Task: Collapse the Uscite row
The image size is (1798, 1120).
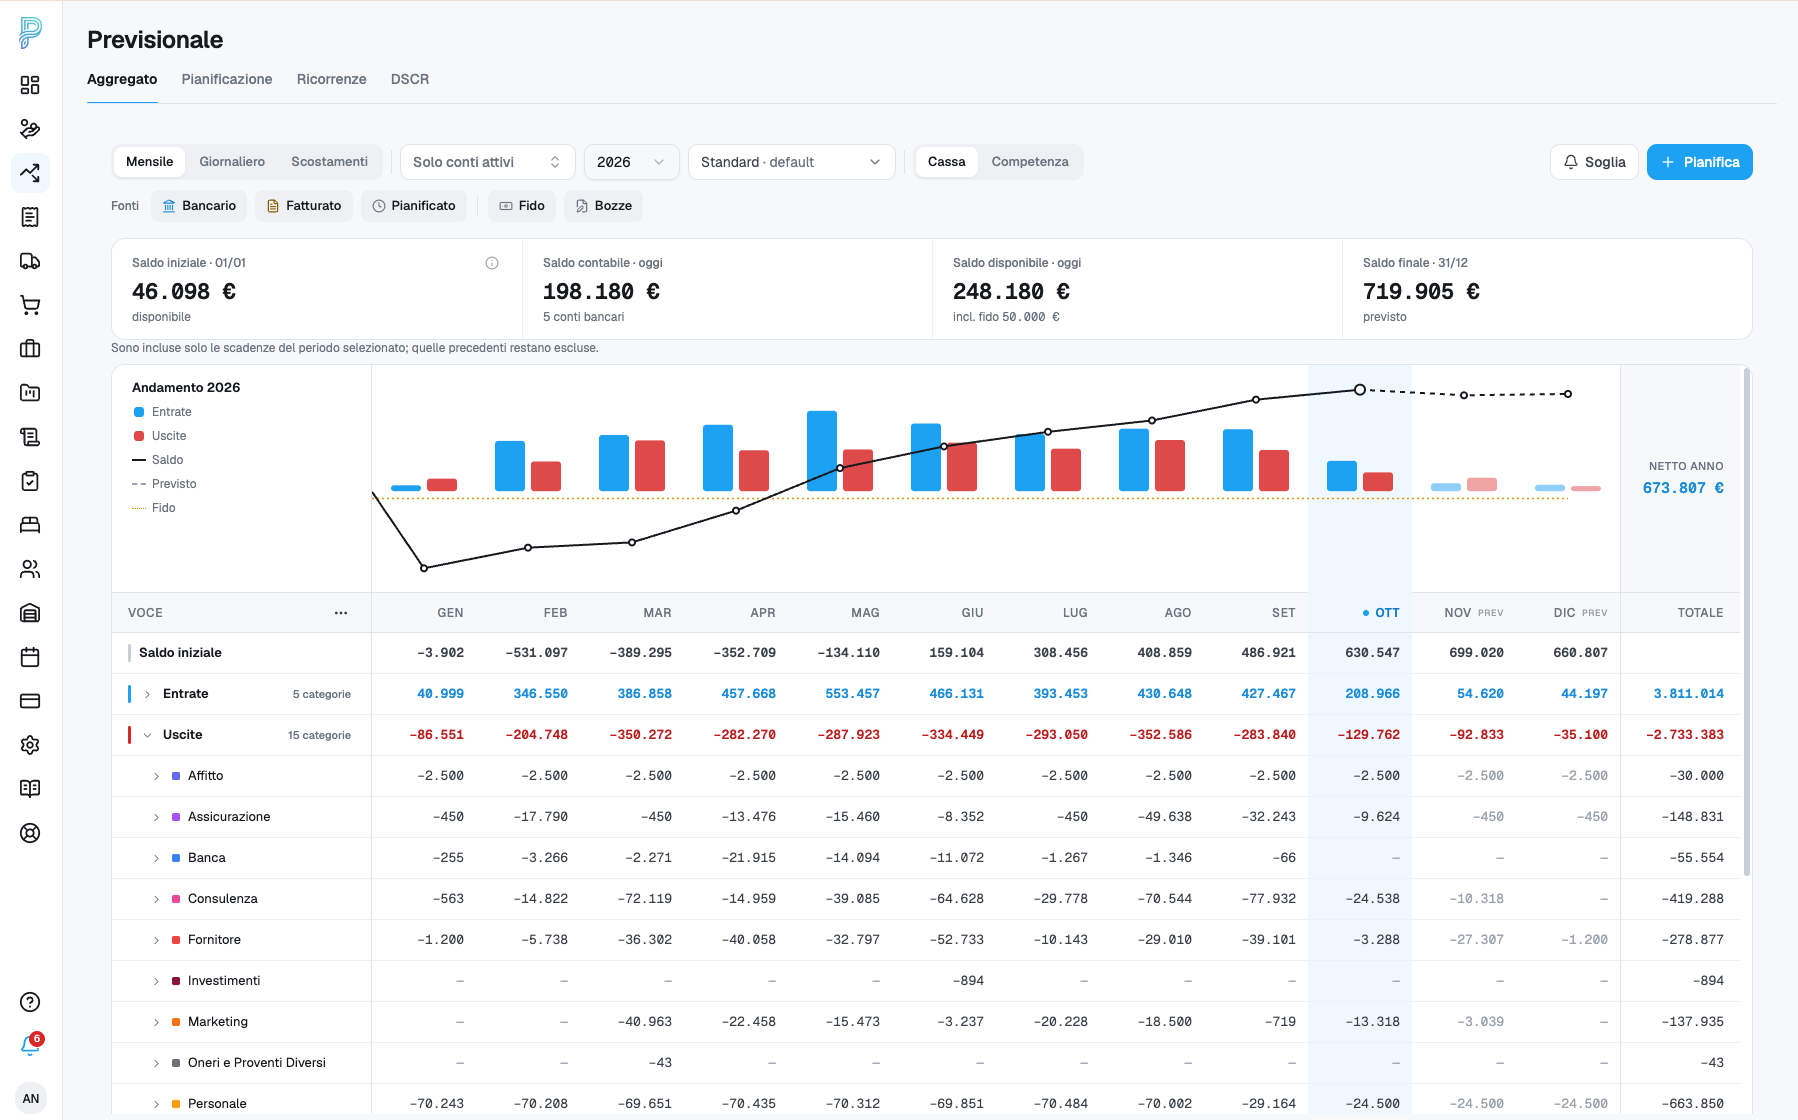Action: [x=147, y=735]
